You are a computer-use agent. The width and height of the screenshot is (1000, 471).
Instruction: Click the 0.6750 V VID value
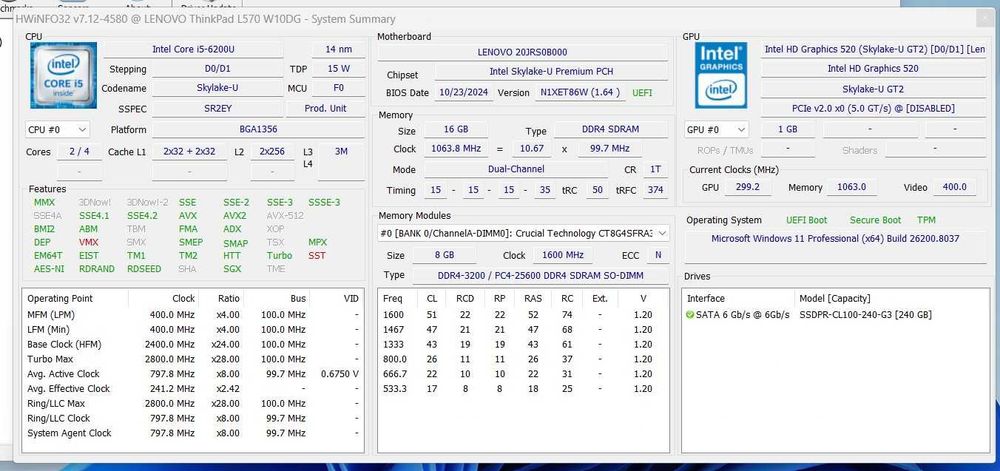[x=340, y=374]
